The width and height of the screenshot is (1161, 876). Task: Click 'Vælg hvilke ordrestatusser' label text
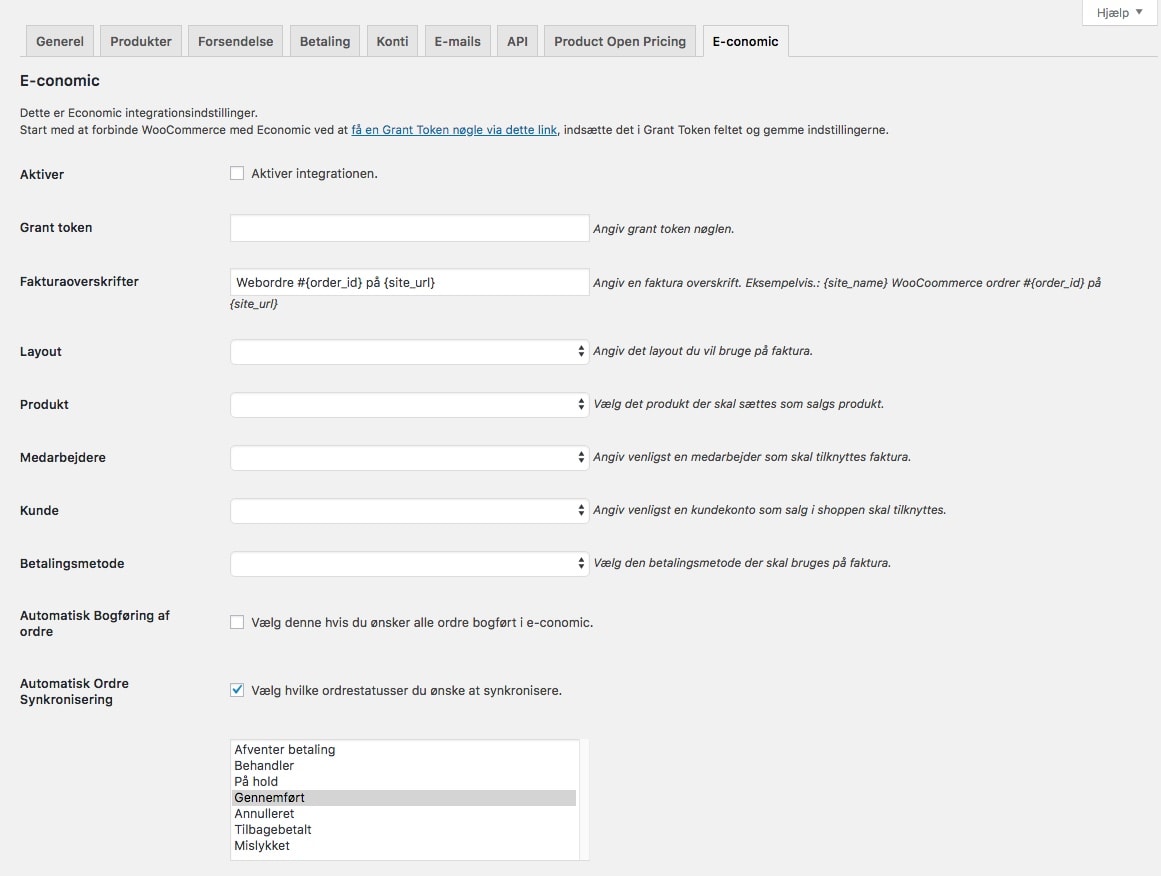pyautogui.click(x=406, y=691)
